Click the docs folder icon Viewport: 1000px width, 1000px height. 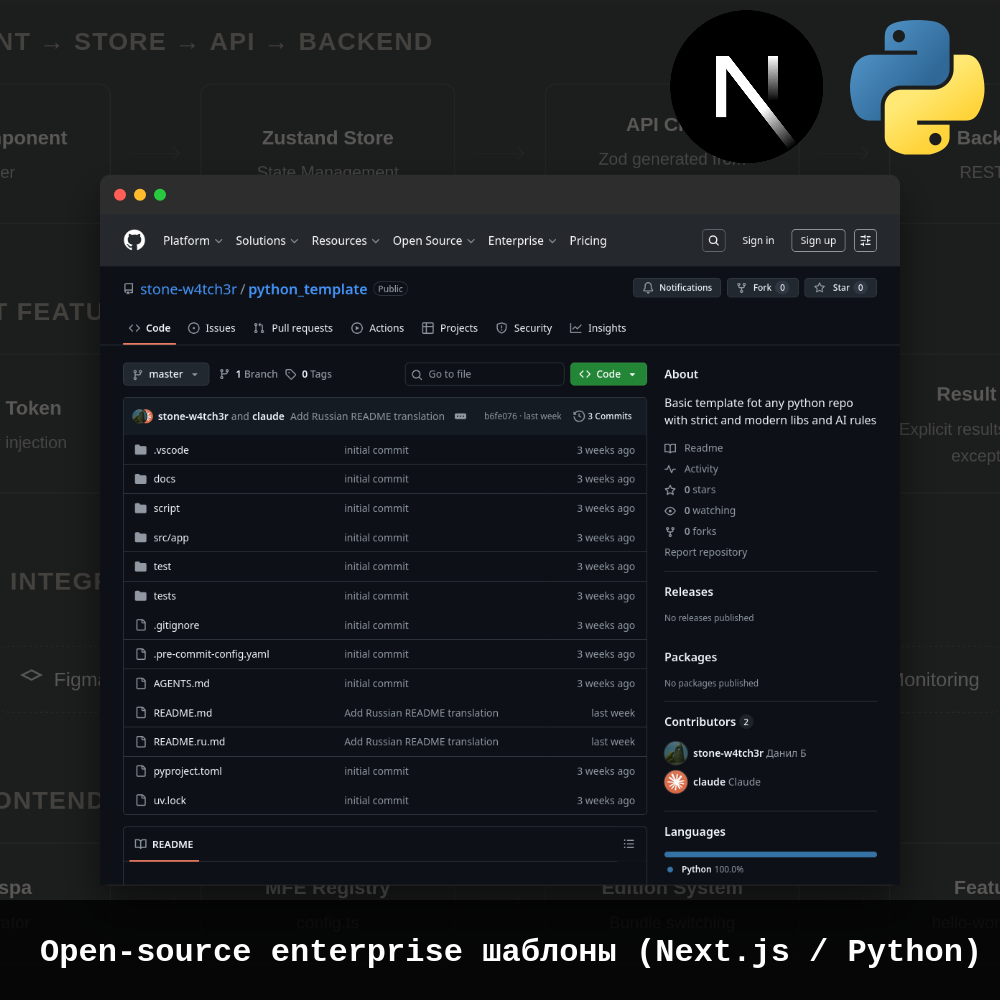141,478
